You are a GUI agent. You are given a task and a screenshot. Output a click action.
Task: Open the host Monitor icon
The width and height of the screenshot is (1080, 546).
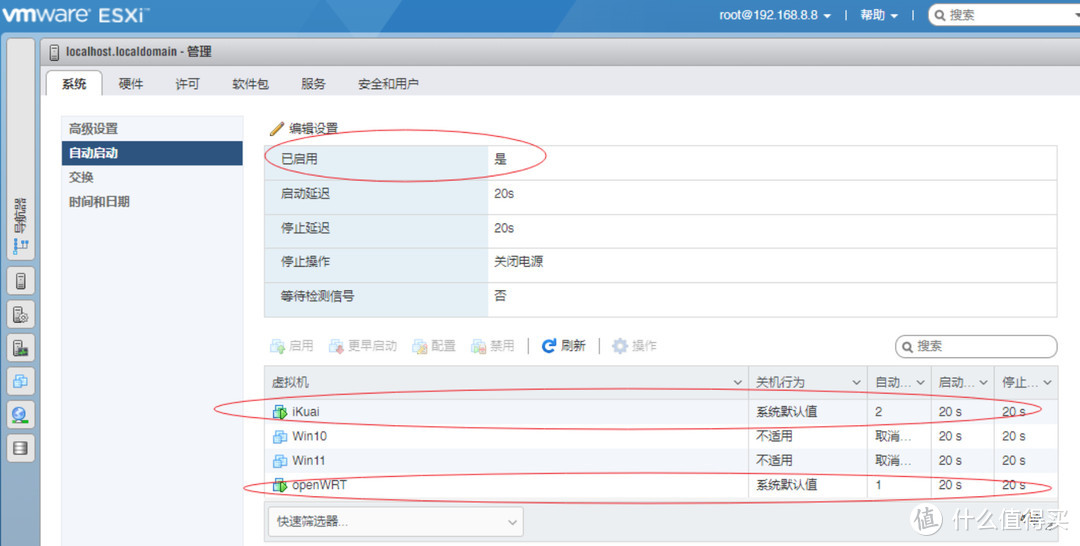point(21,348)
